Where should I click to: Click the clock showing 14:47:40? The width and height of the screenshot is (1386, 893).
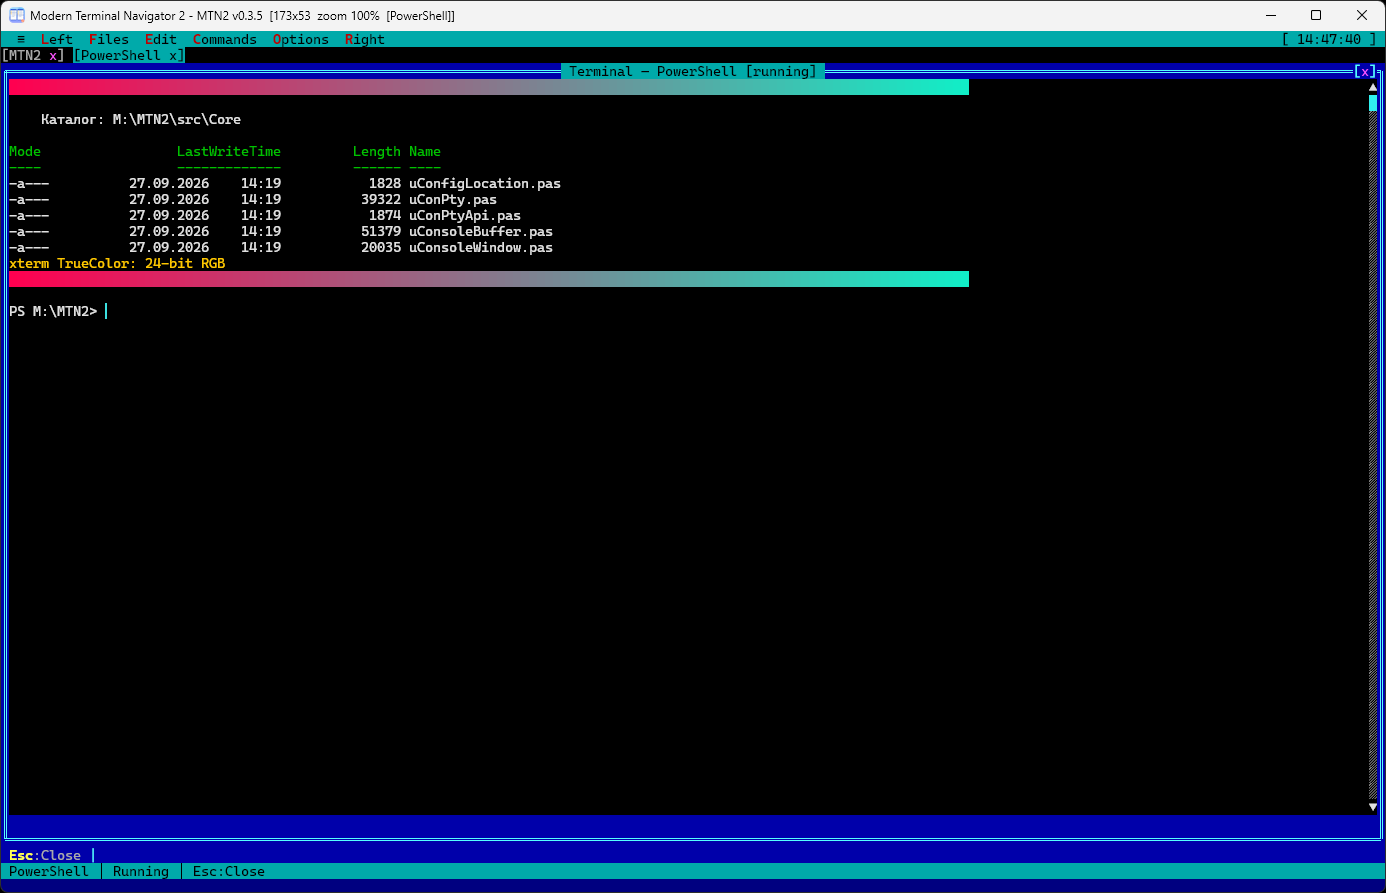coord(1329,39)
